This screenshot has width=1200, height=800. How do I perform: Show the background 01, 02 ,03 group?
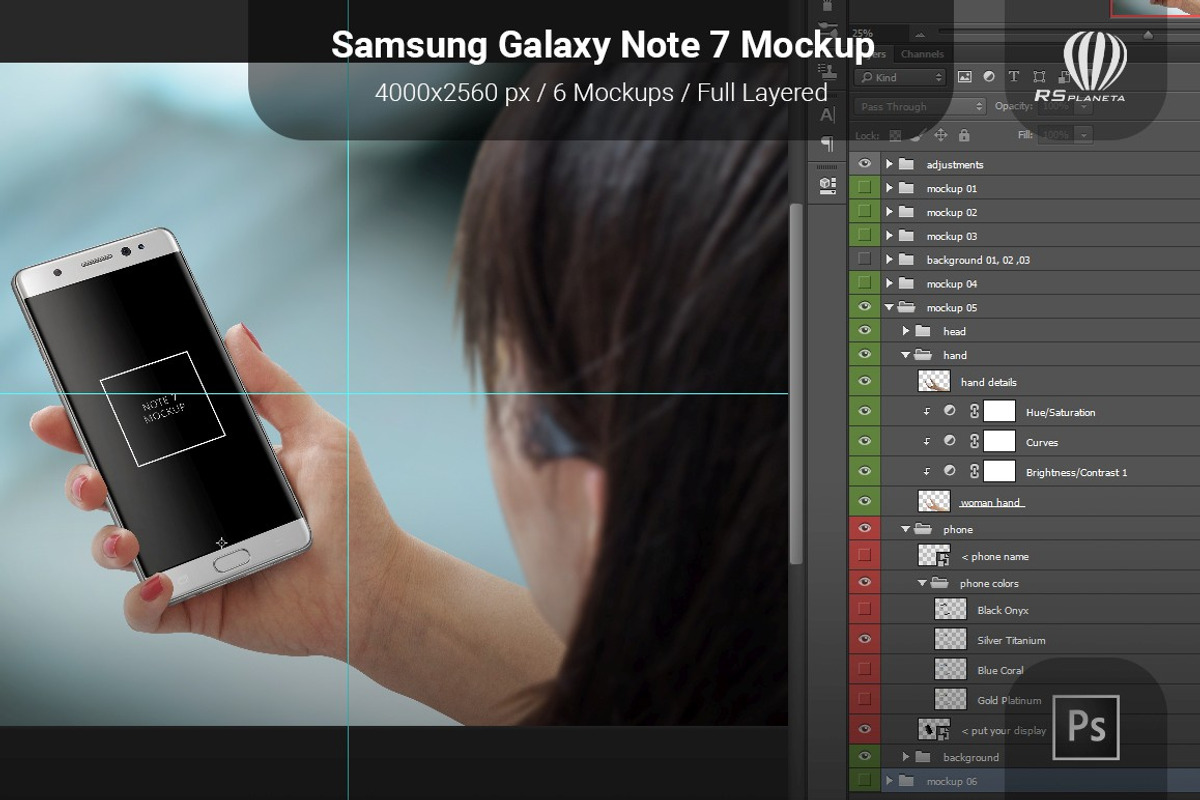point(864,259)
